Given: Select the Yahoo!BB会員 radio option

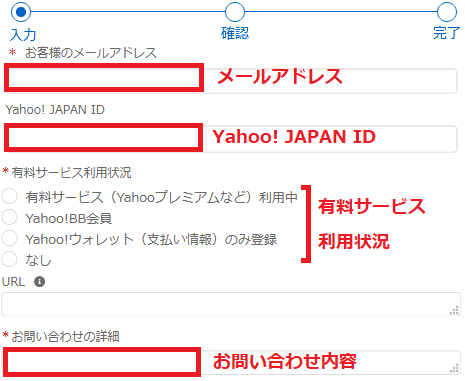Looking at the screenshot, I should point(9,217).
